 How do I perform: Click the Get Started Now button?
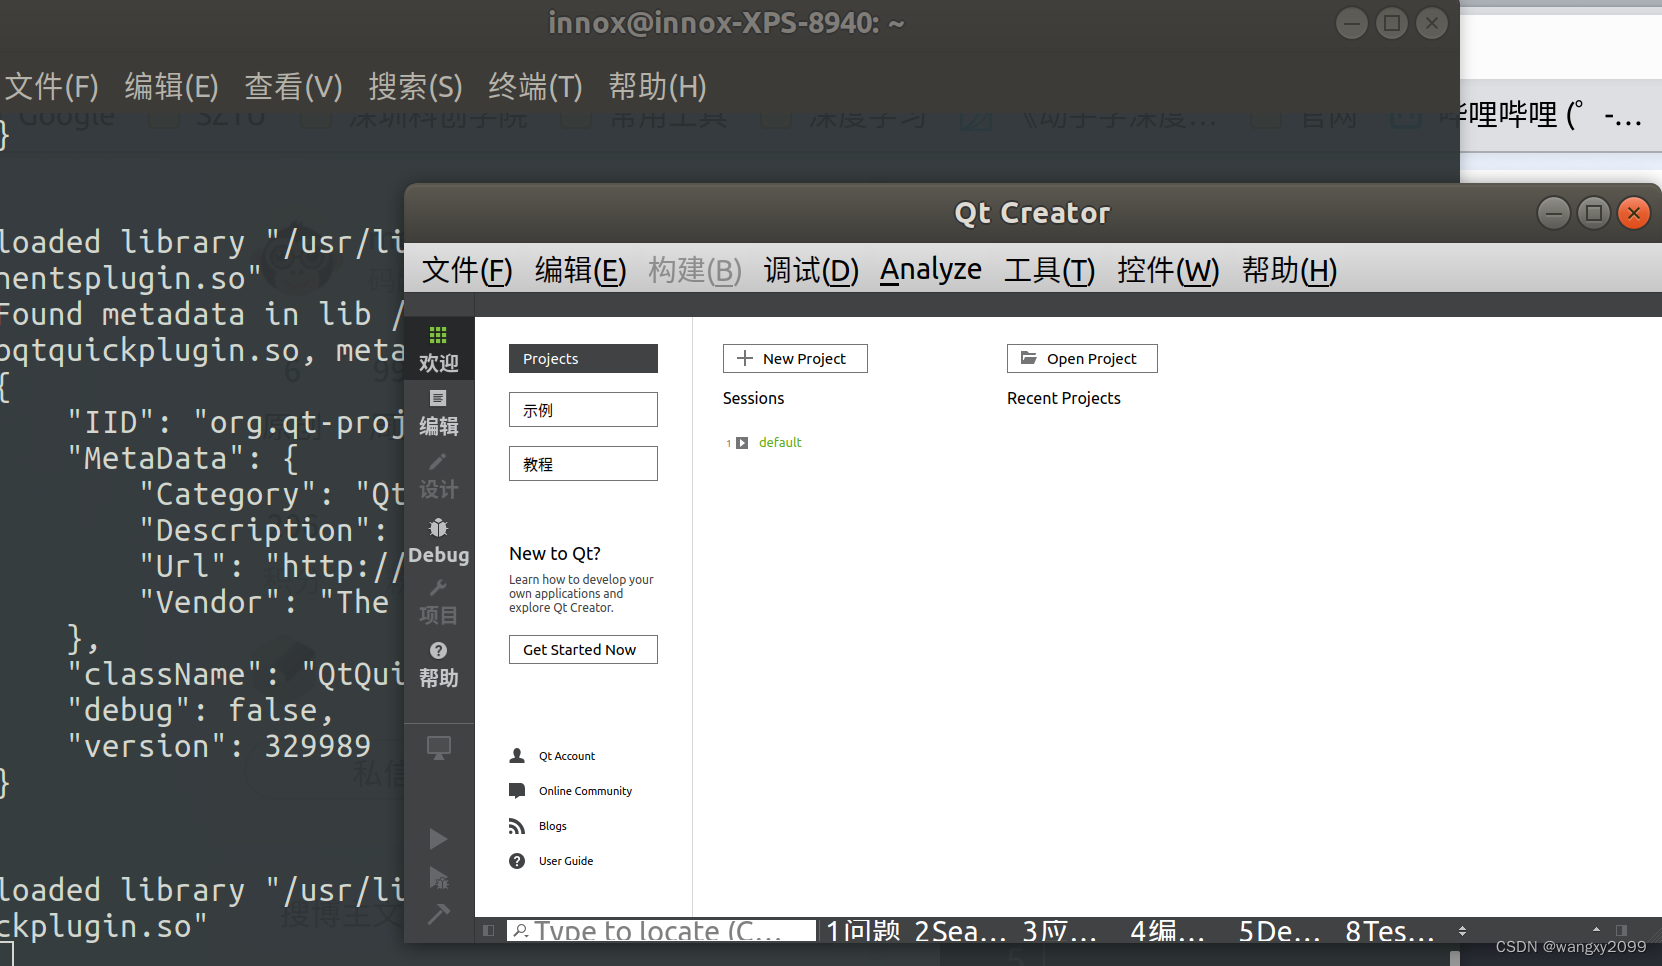pos(583,650)
